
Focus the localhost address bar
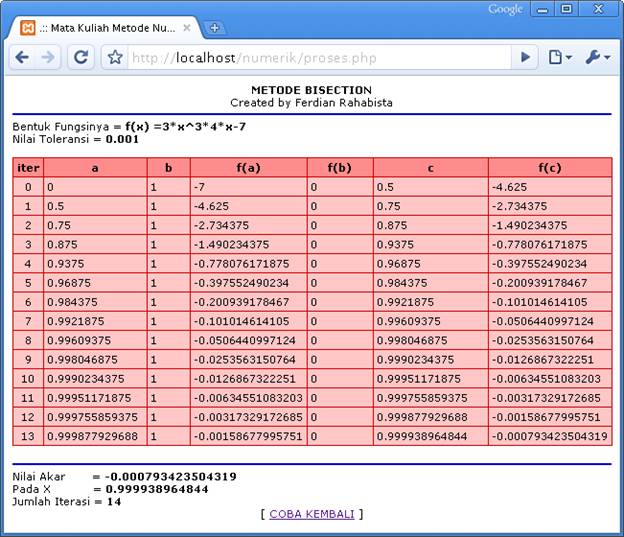point(318,58)
